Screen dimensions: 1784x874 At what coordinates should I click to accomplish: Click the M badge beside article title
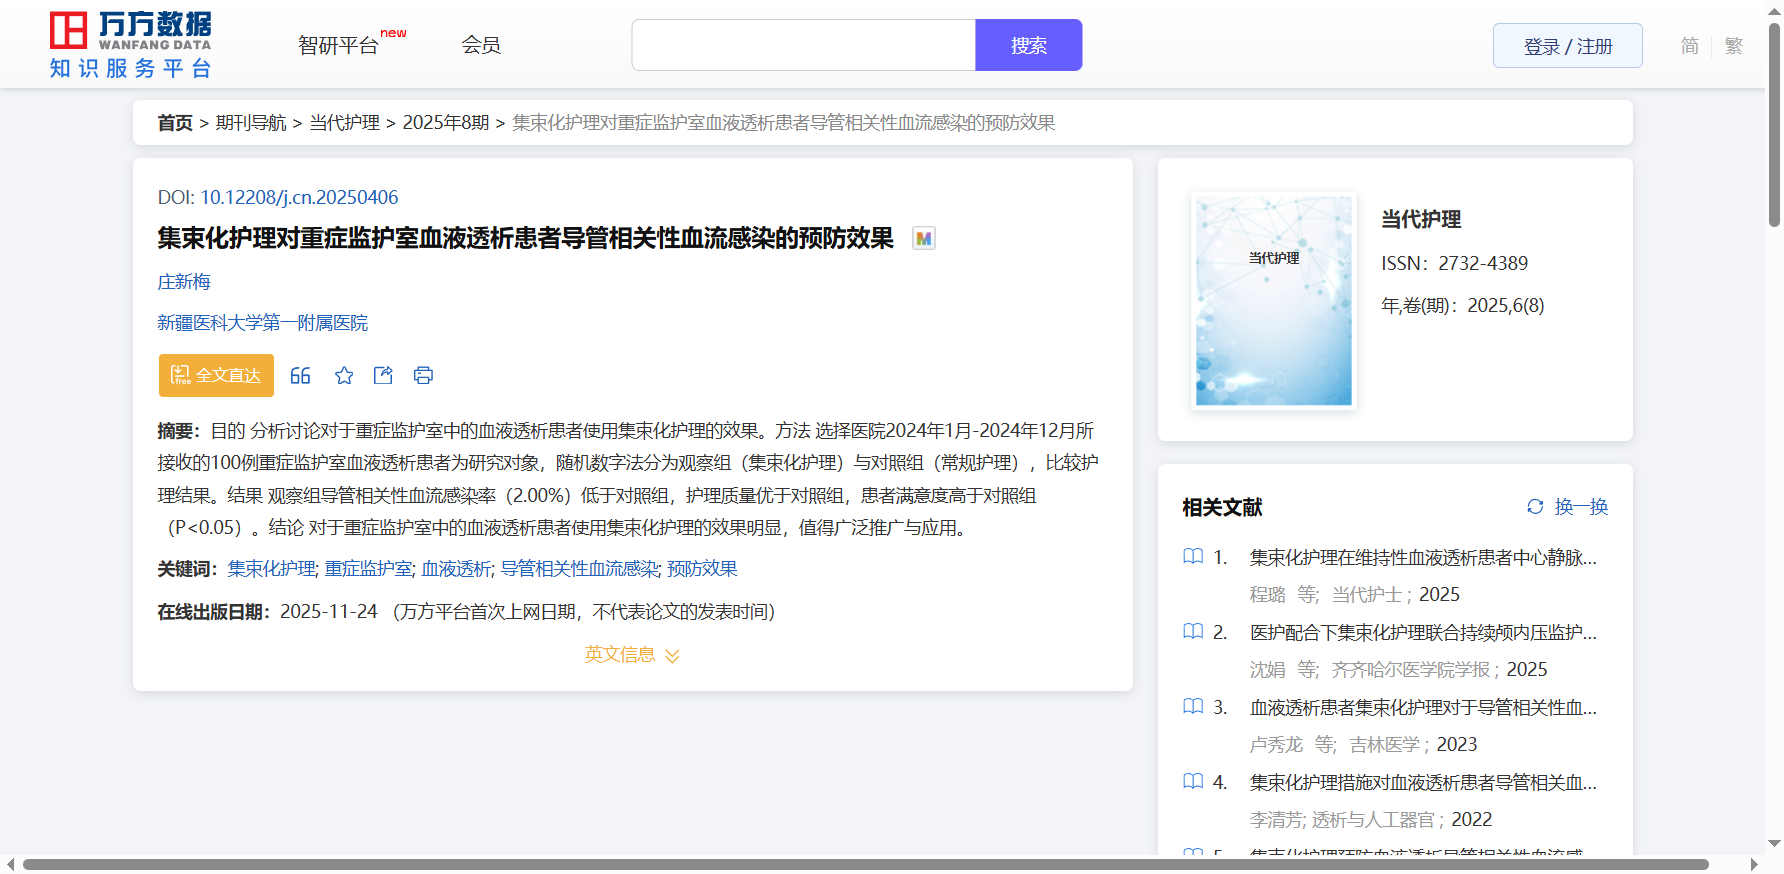(x=924, y=239)
